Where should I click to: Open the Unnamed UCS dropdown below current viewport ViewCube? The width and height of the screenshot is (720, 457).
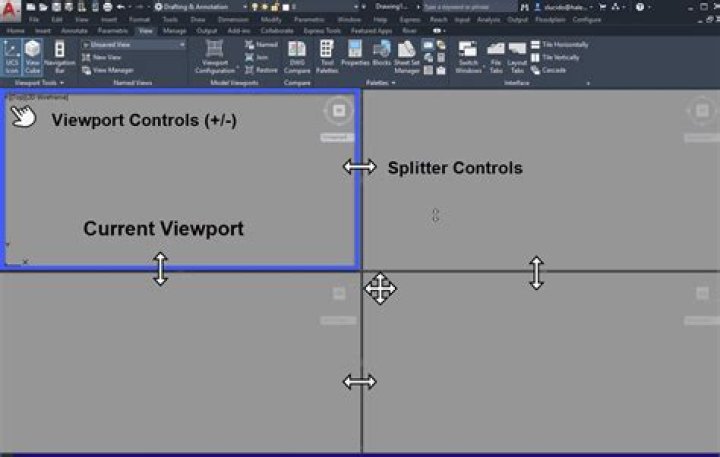pos(338,137)
